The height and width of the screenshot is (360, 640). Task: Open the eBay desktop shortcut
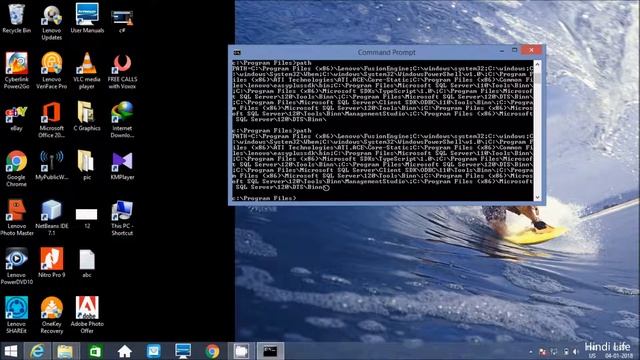pos(16,118)
